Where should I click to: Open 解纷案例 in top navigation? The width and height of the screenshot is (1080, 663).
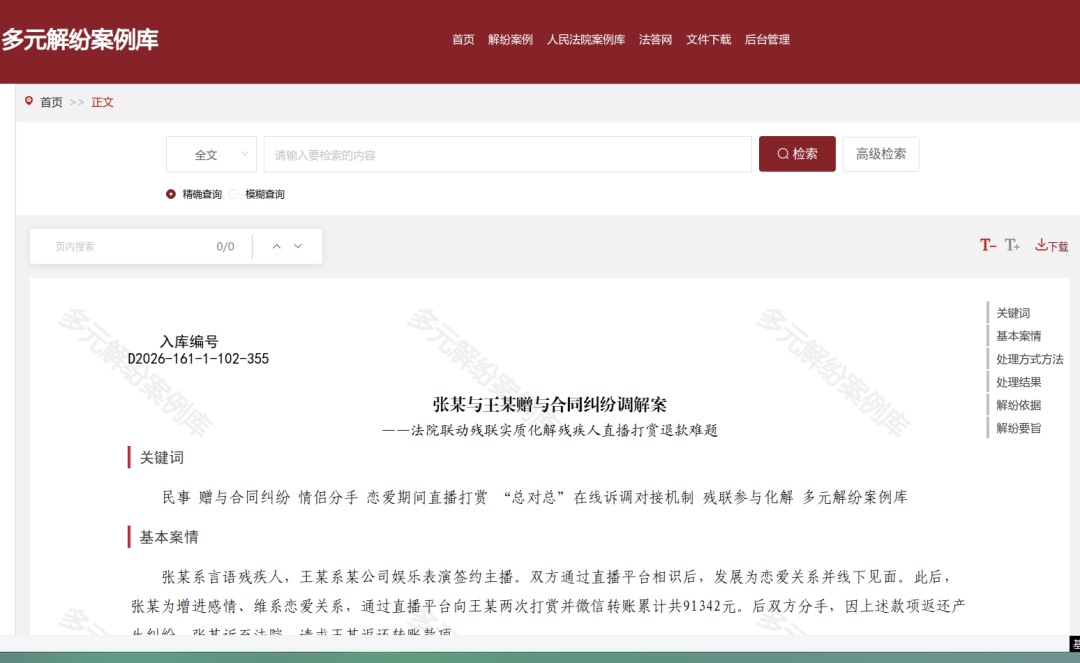(x=510, y=39)
